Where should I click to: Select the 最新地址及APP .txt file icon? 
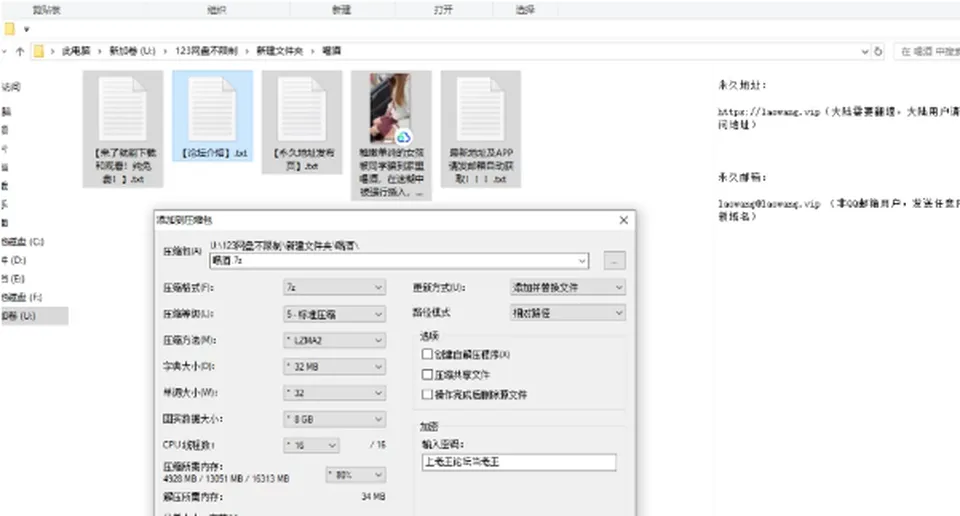pos(481,109)
